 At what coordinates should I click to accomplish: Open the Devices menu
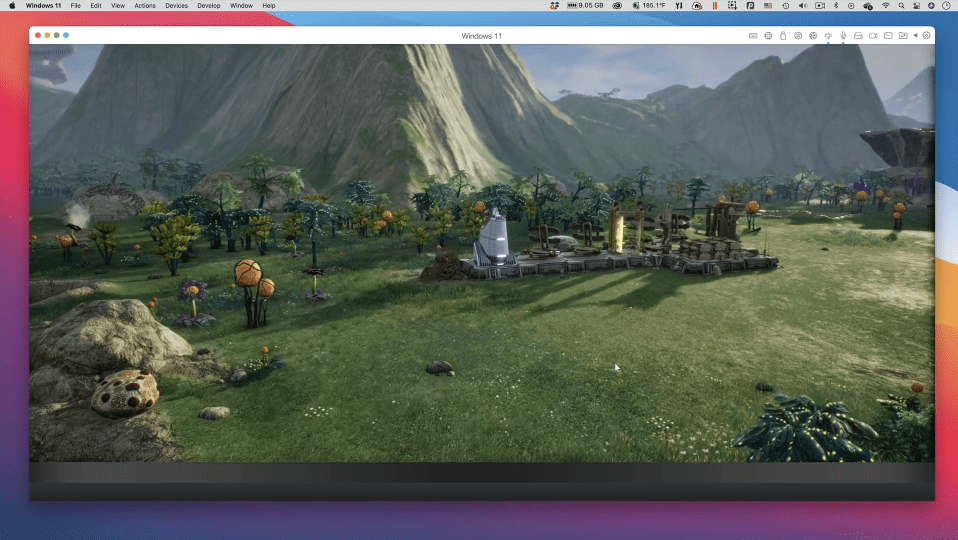176,6
